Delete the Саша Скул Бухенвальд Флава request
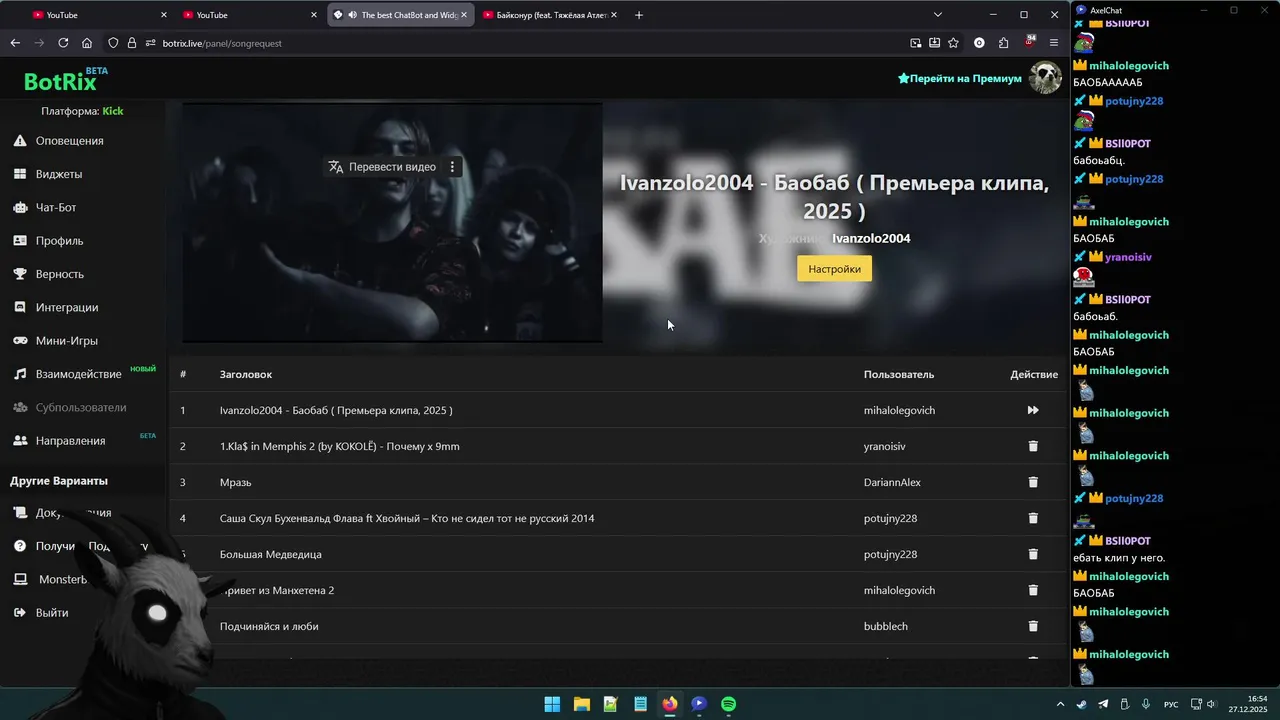 coord(1033,518)
